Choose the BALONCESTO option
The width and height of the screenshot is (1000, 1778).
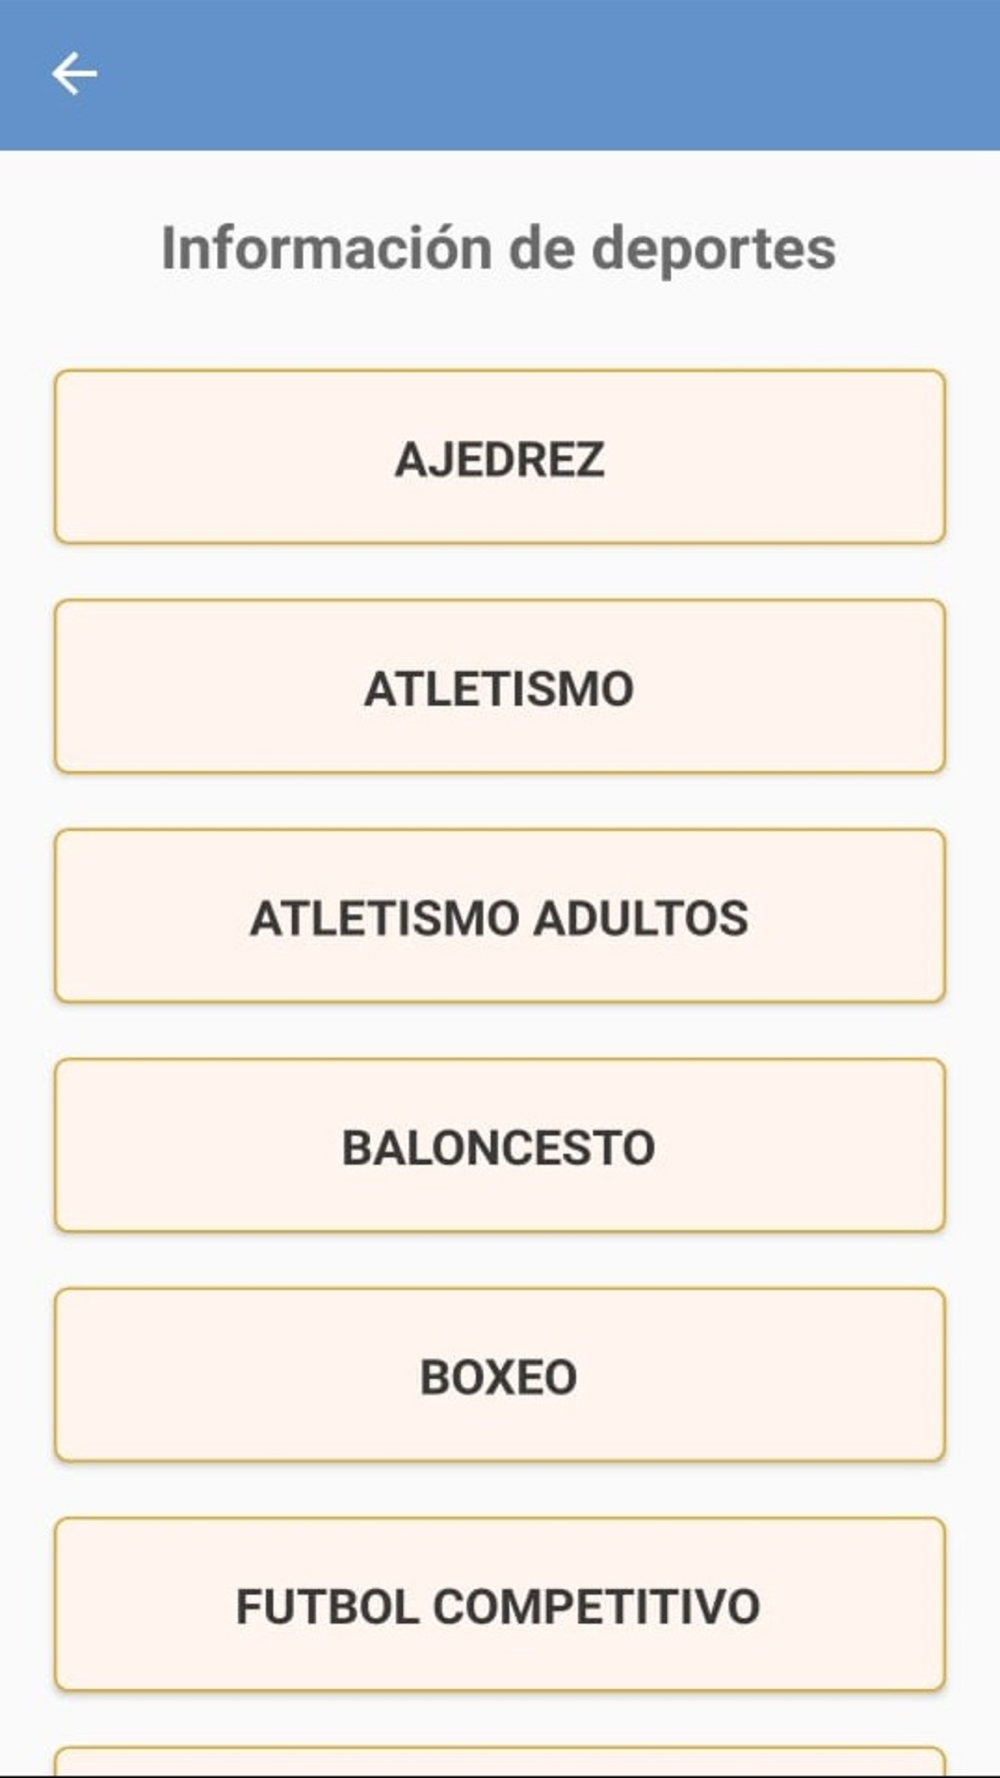tap(499, 1146)
